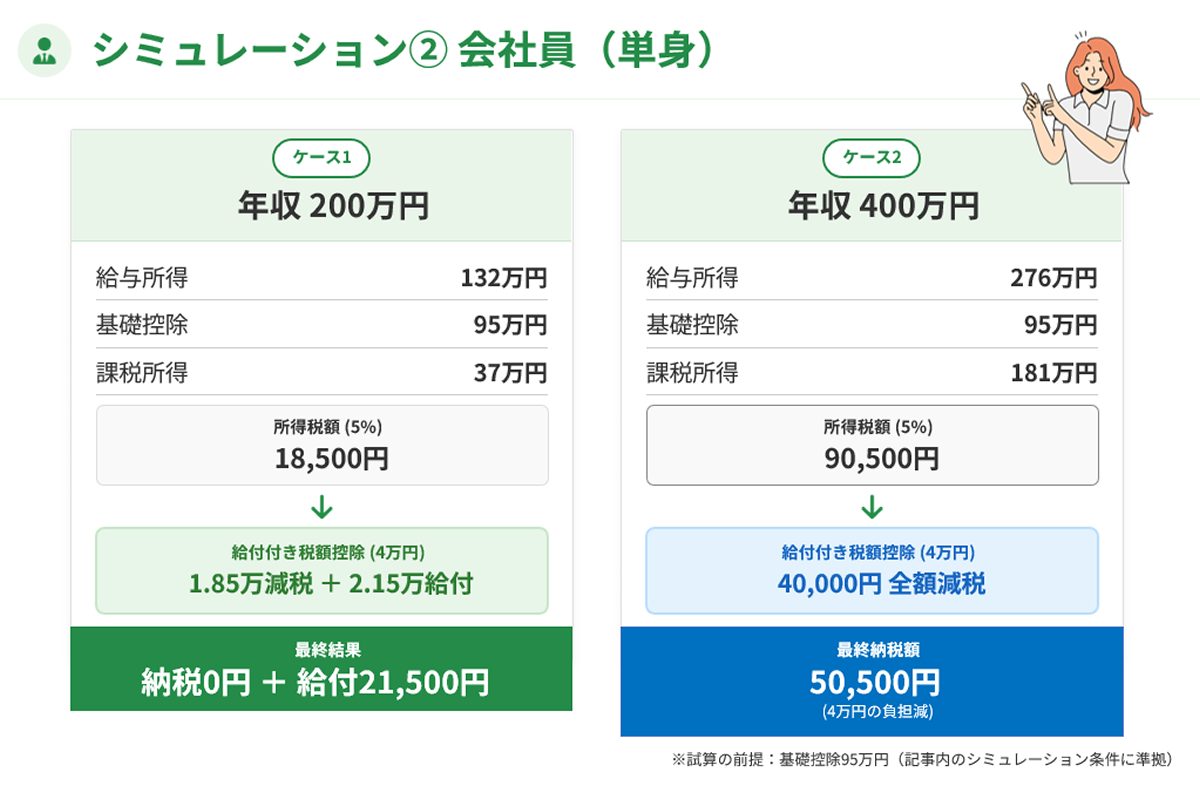This screenshot has height=786, width=1200.
Task: Select the ケース2 pill badge
Action: pyautogui.click(x=871, y=158)
